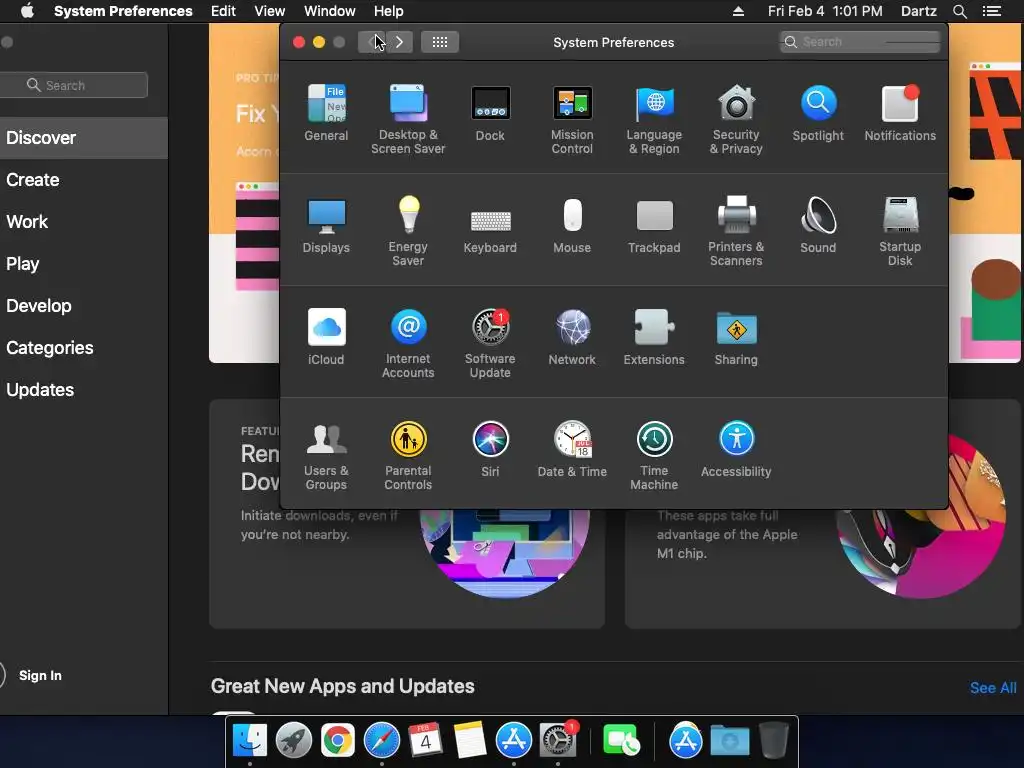This screenshot has height=768, width=1024.
Task: Open Software Update pane
Action: 490,343
